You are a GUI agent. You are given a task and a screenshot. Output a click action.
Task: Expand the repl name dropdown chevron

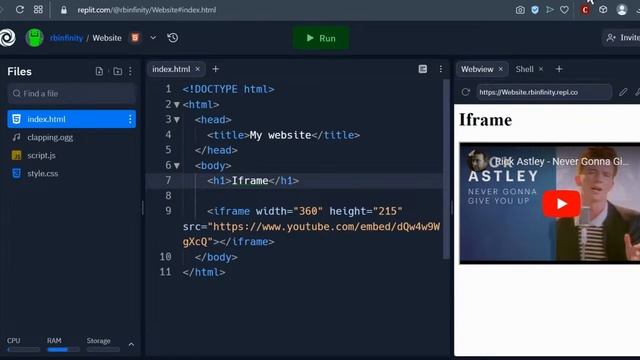[x=153, y=38]
